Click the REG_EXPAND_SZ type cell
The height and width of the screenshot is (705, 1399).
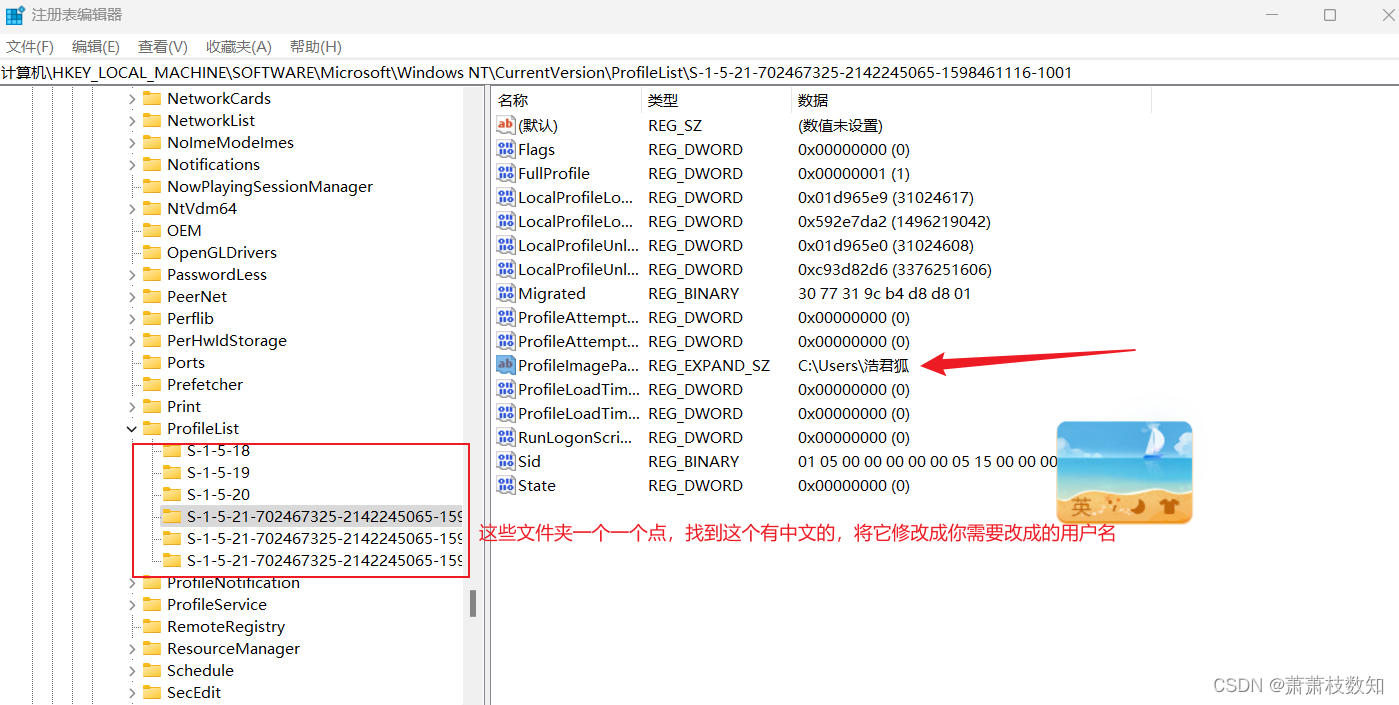tap(709, 365)
